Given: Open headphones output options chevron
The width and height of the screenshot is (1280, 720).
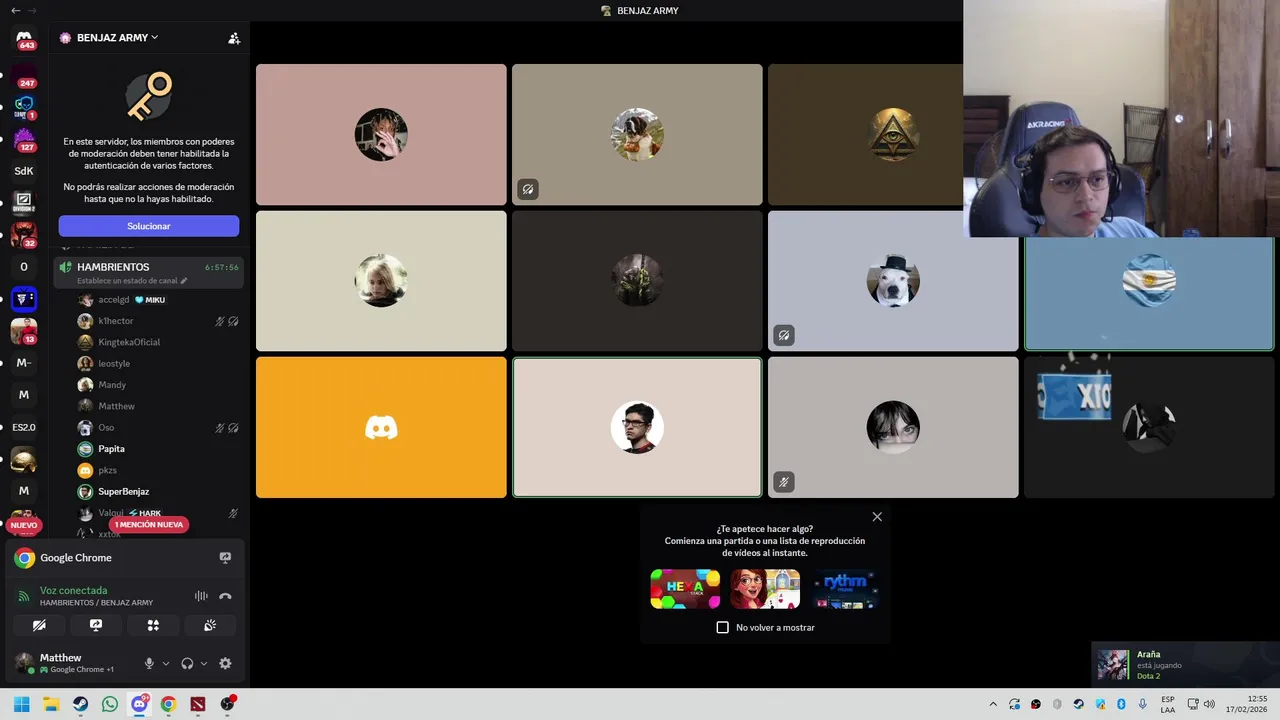Looking at the screenshot, I should point(204,663).
